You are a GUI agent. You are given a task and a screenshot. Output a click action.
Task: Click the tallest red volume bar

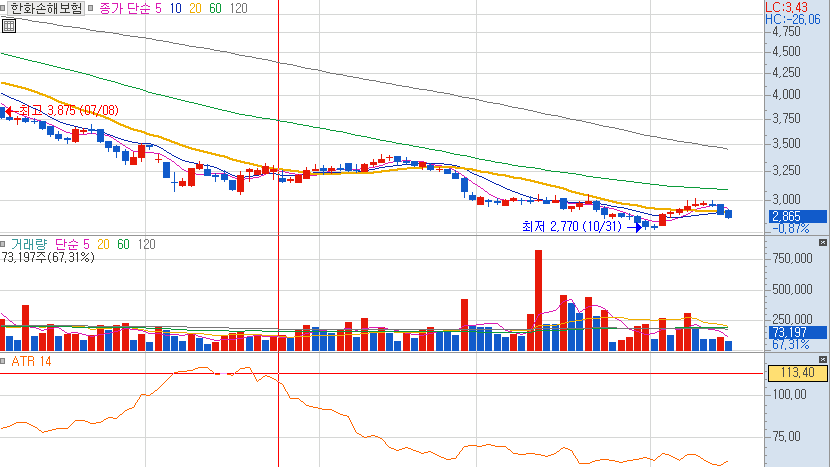click(538, 300)
